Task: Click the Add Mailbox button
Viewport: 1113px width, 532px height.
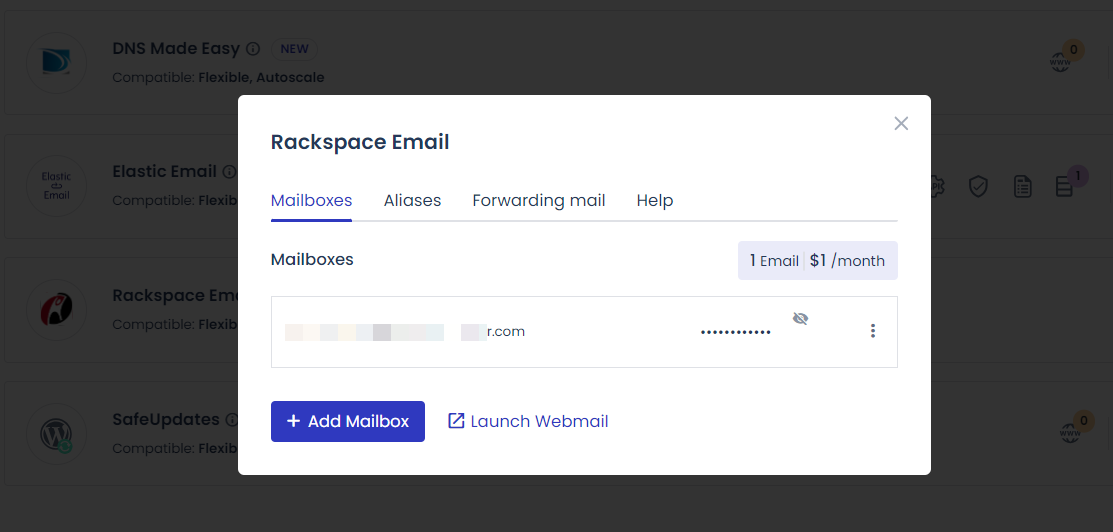Action: click(x=348, y=421)
